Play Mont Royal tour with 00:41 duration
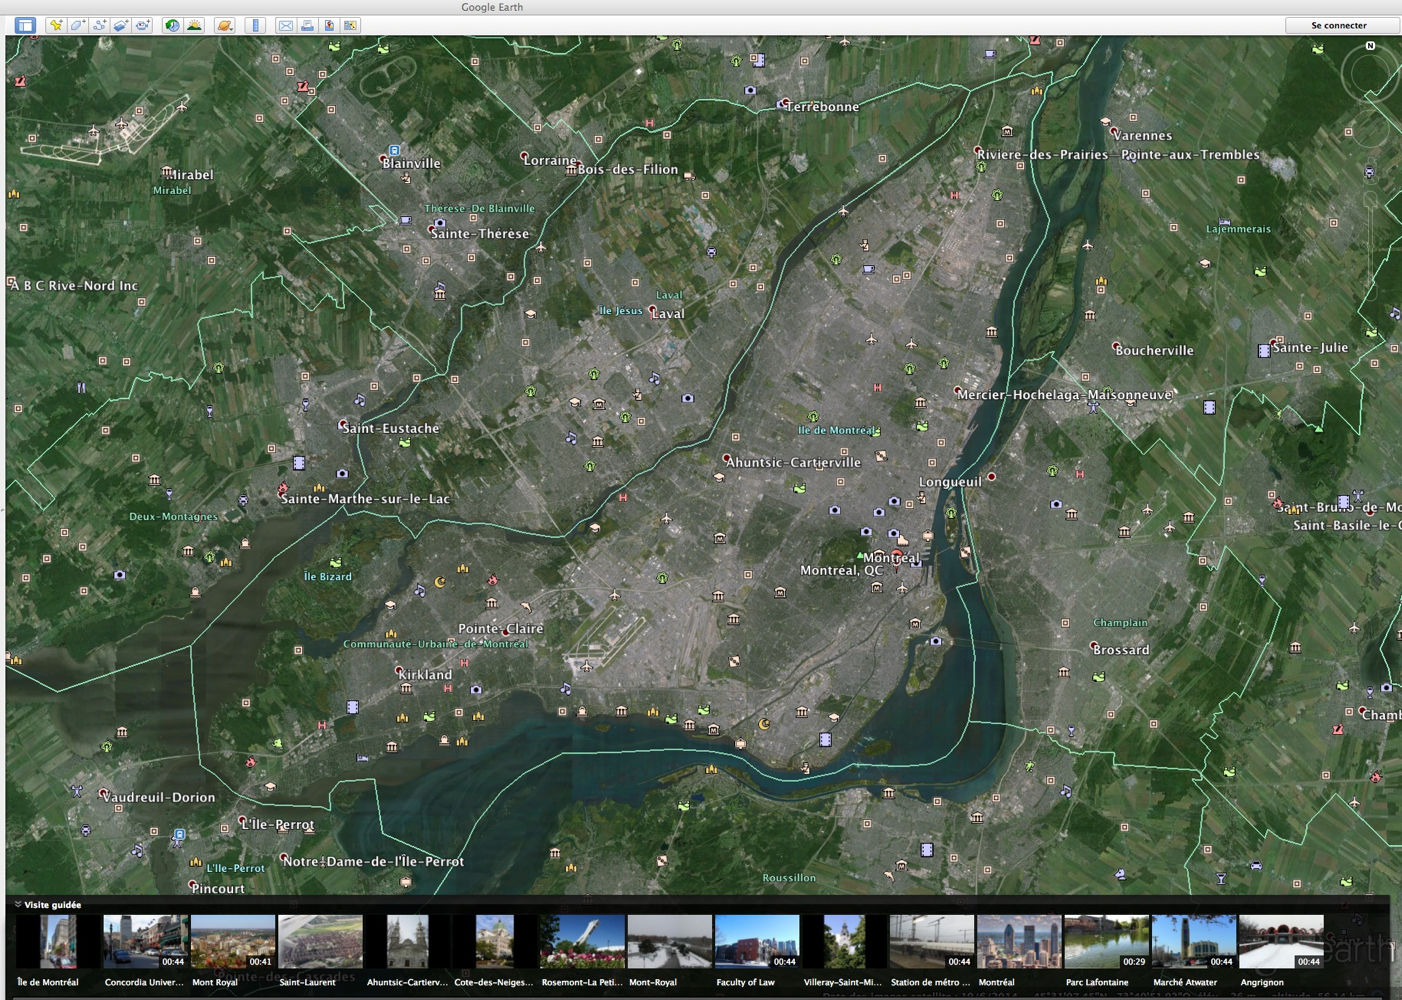1402x1000 pixels. (x=233, y=942)
